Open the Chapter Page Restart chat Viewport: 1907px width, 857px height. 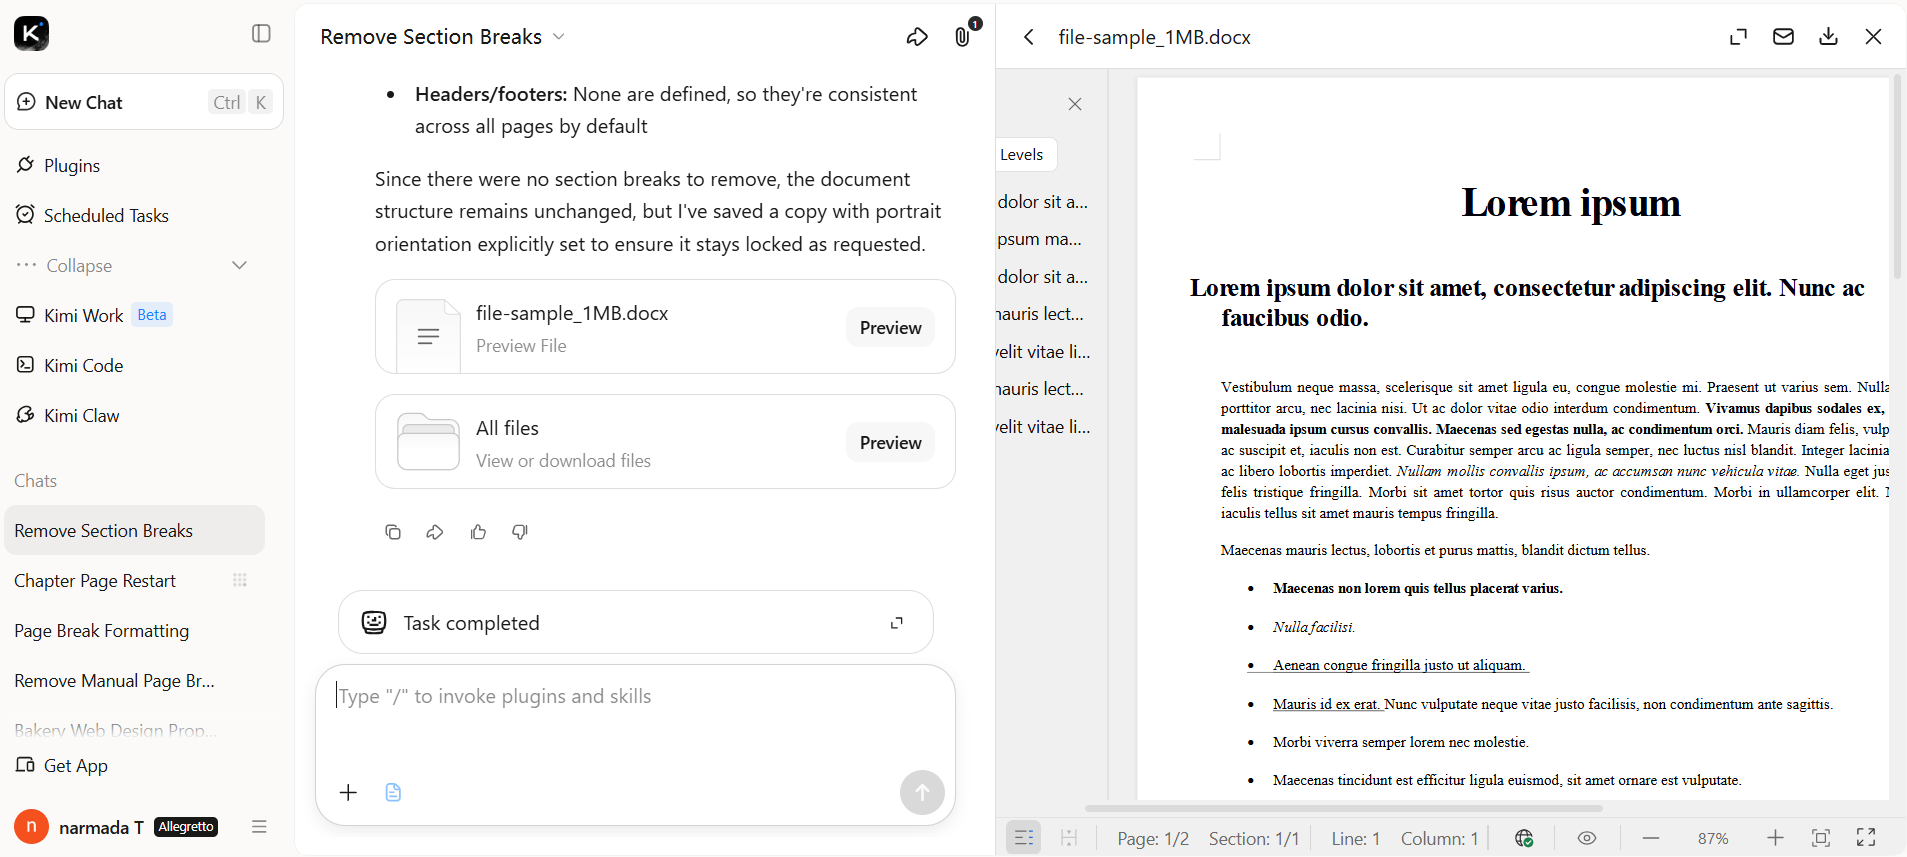pyautogui.click(x=95, y=581)
